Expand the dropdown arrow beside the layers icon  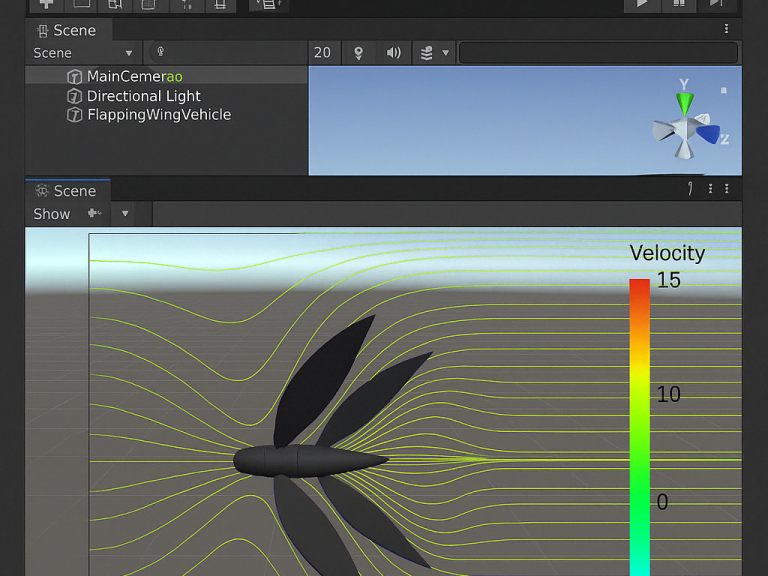(x=446, y=53)
